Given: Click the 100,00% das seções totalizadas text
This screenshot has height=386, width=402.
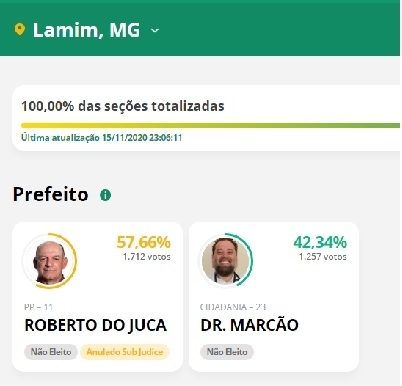Looking at the screenshot, I should [x=123, y=106].
